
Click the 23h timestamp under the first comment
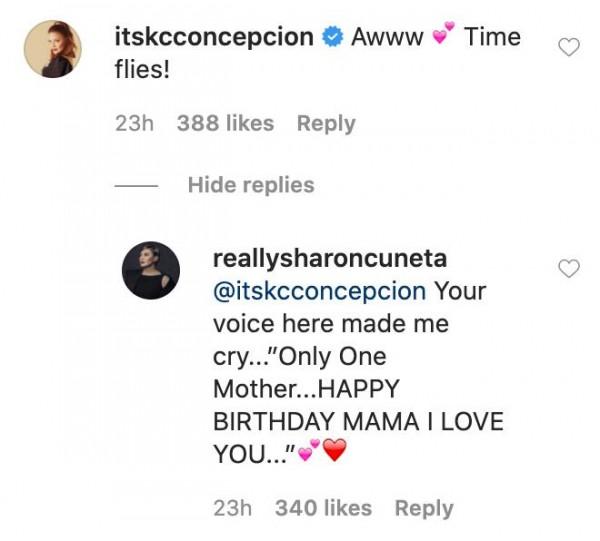tap(134, 124)
